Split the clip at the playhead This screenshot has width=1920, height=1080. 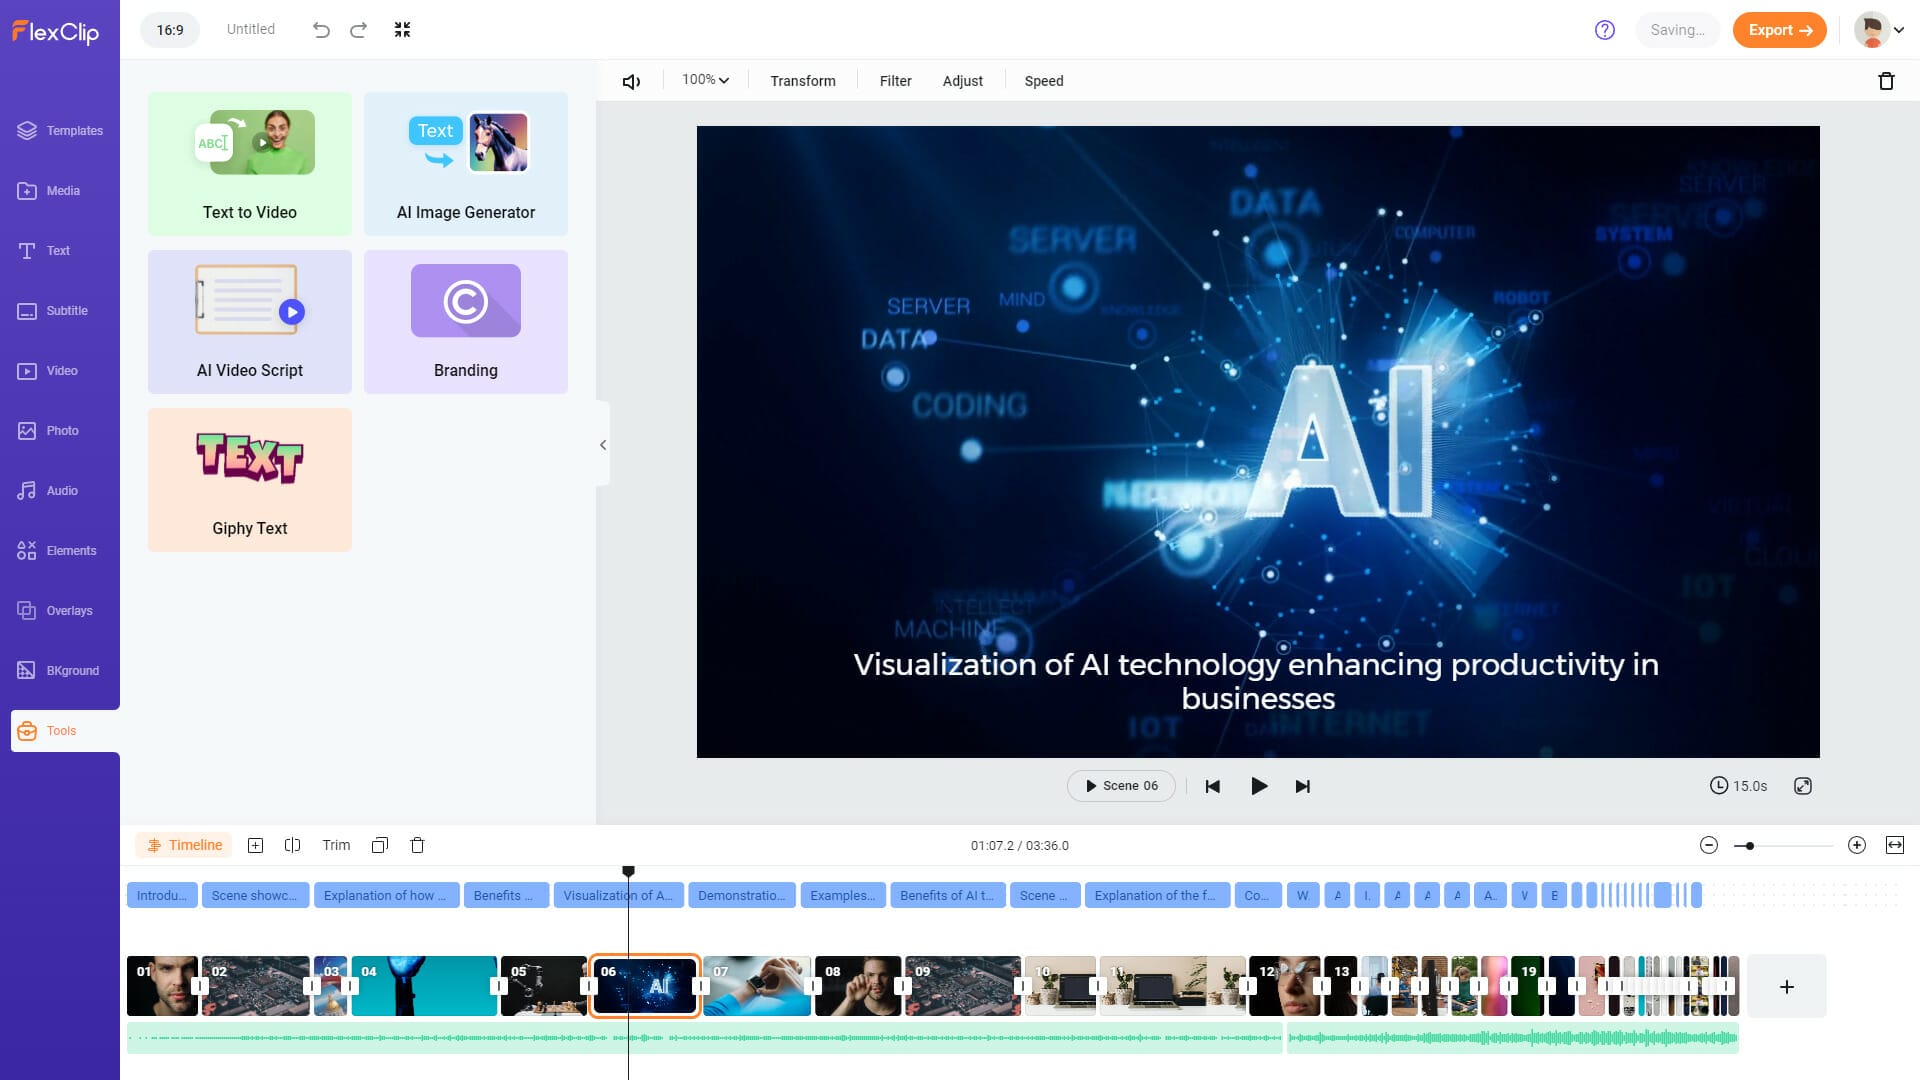point(293,845)
